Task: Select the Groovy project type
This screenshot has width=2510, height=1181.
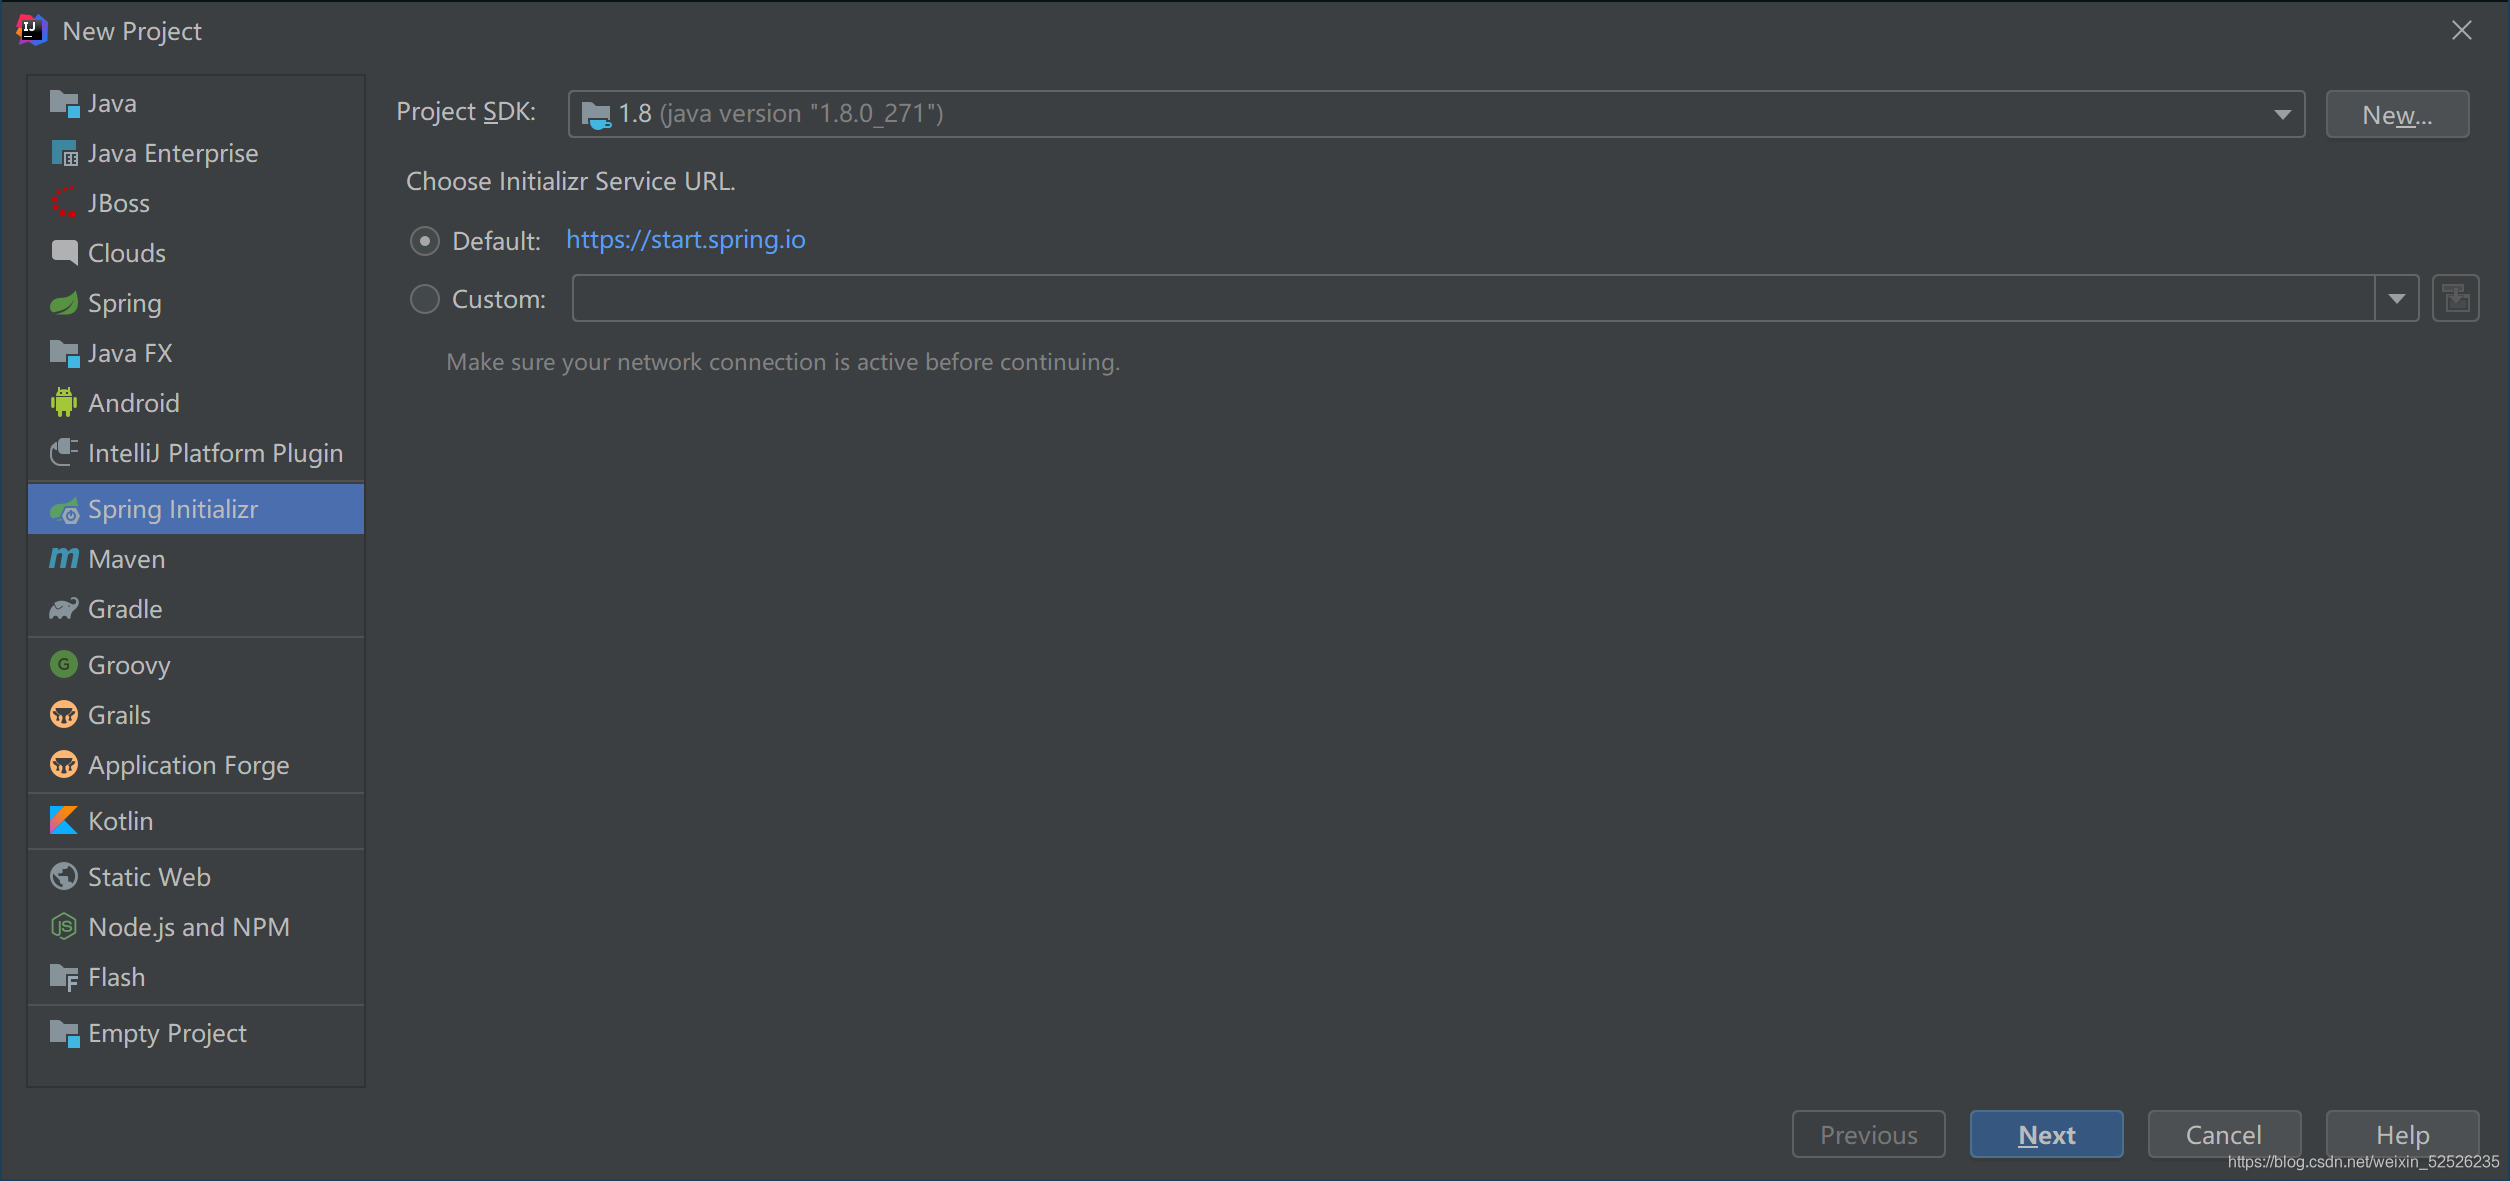Action: point(196,665)
